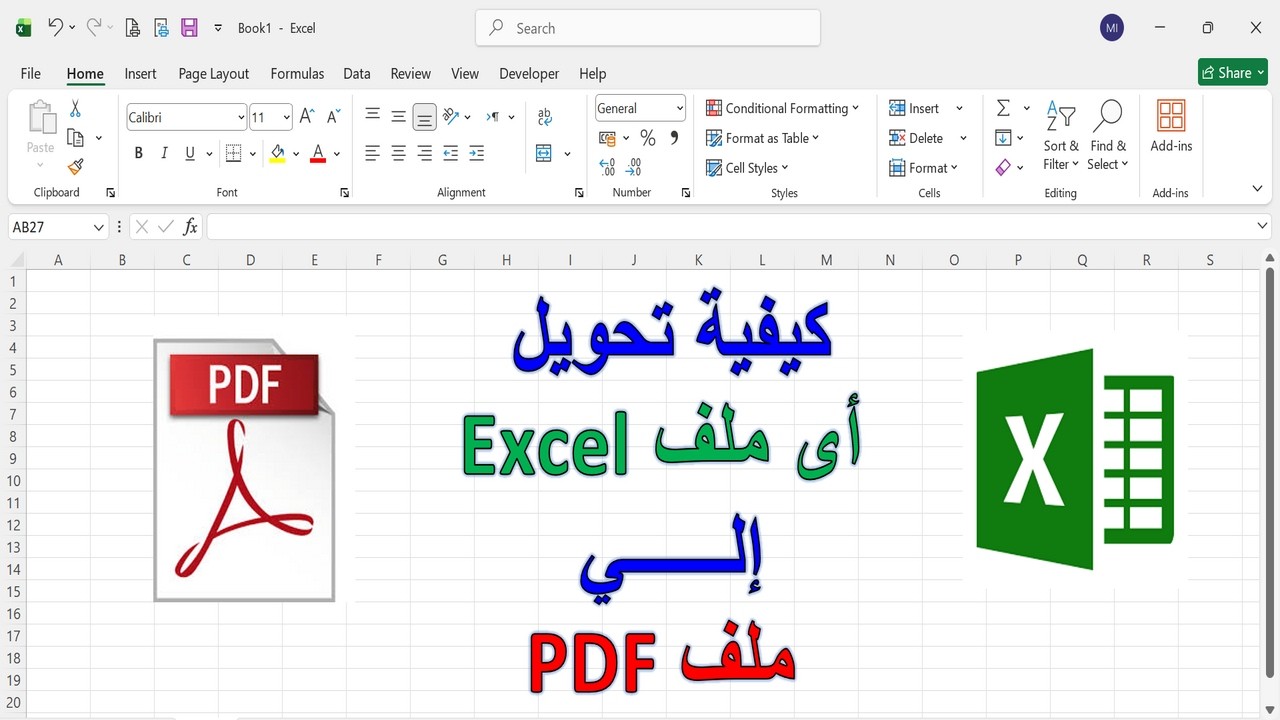Click the green Share button
The width and height of the screenshot is (1280, 720).
pos(1233,72)
